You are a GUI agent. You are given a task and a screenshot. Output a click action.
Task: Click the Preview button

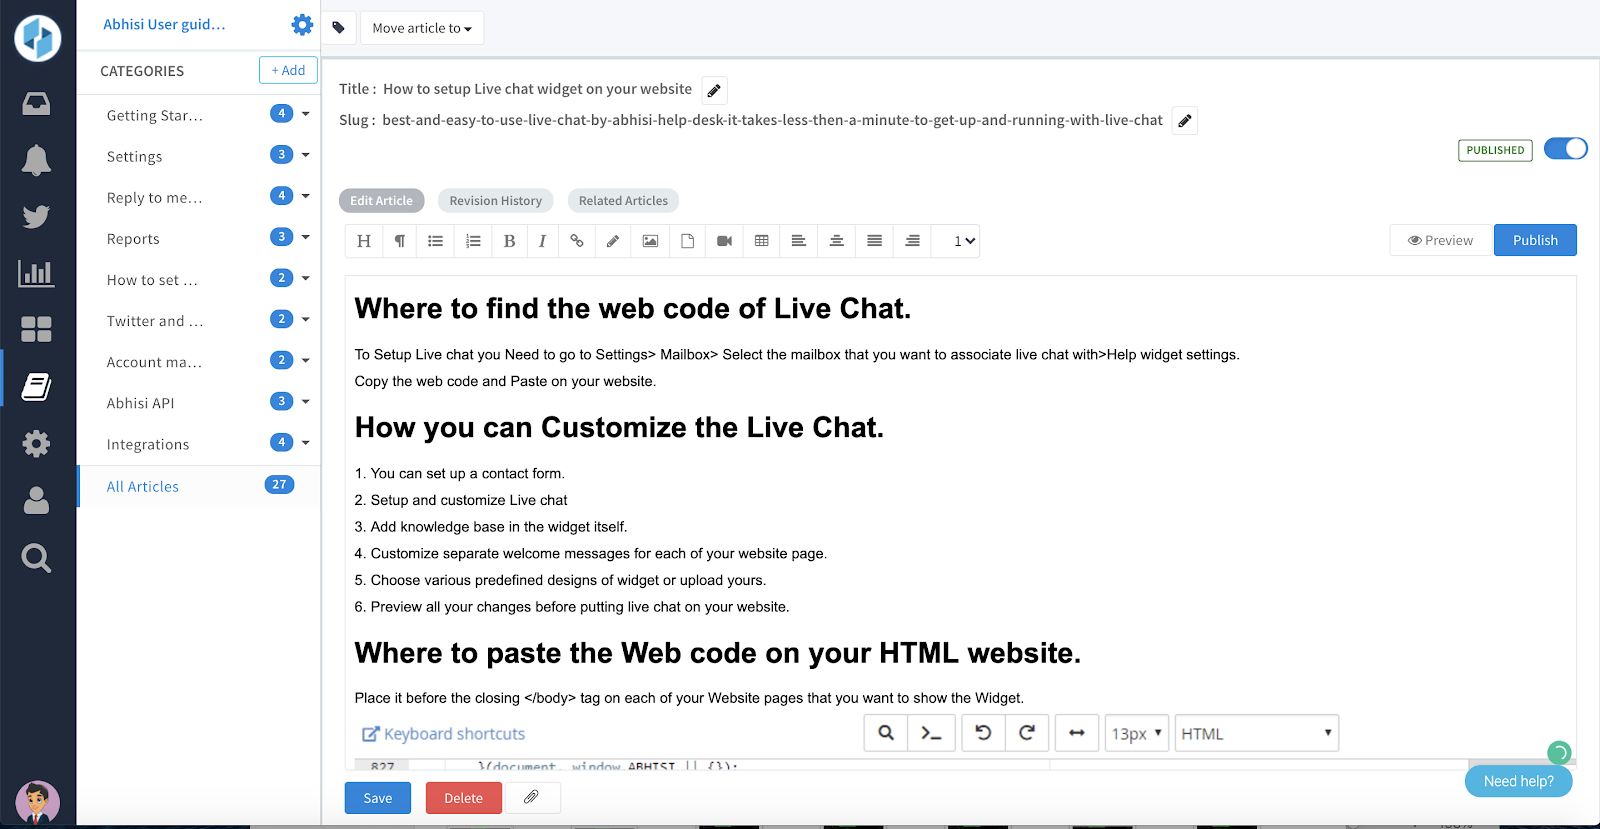(x=1440, y=240)
